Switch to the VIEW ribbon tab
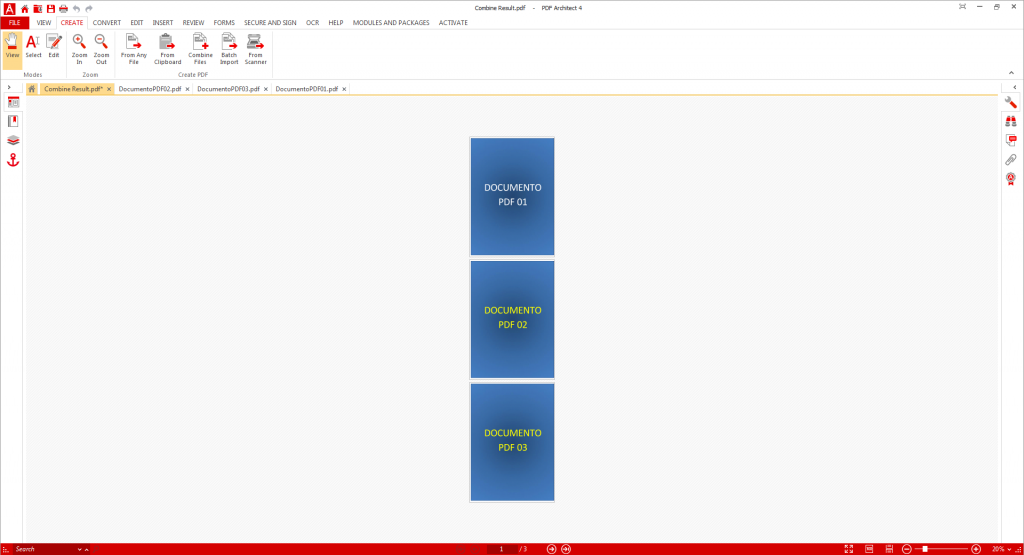Image resolution: width=1024 pixels, height=555 pixels. click(x=44, y=23)
